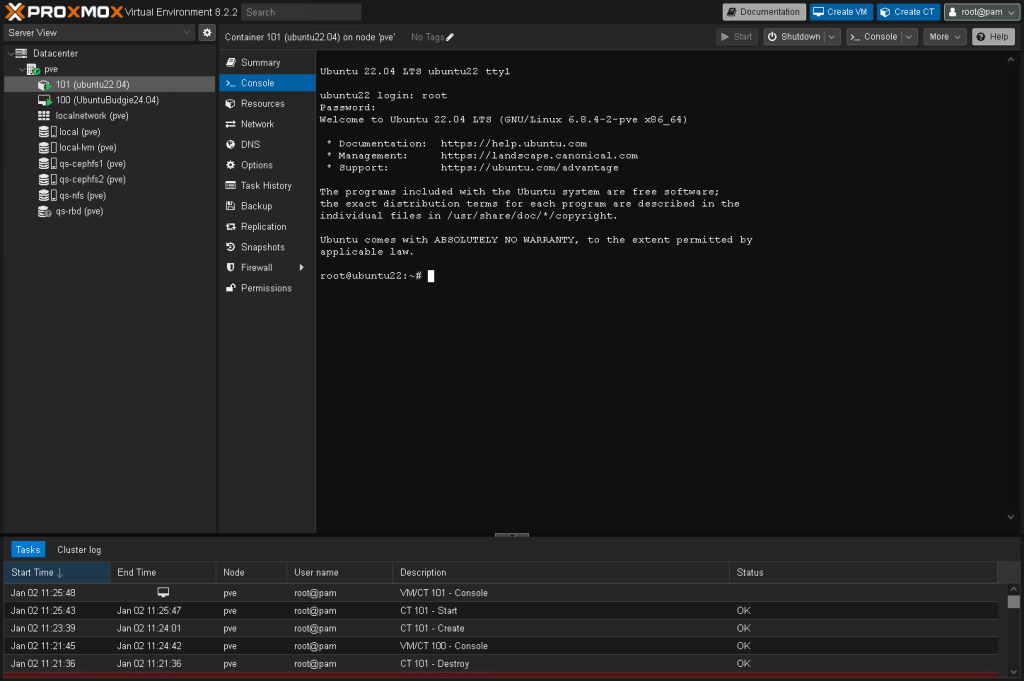Expand the Firewall submenu arrow

pos(301,268)
